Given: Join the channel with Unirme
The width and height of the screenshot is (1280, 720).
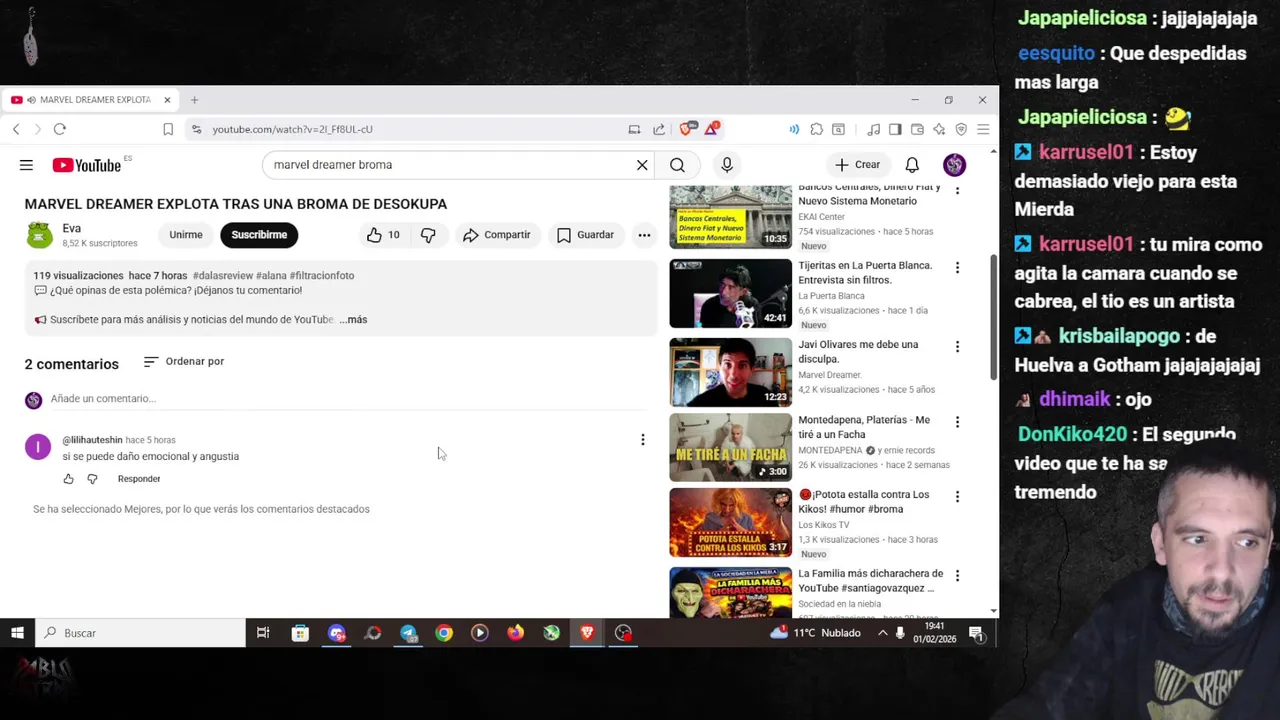Looking at the screenshot, I should [186, 235].
